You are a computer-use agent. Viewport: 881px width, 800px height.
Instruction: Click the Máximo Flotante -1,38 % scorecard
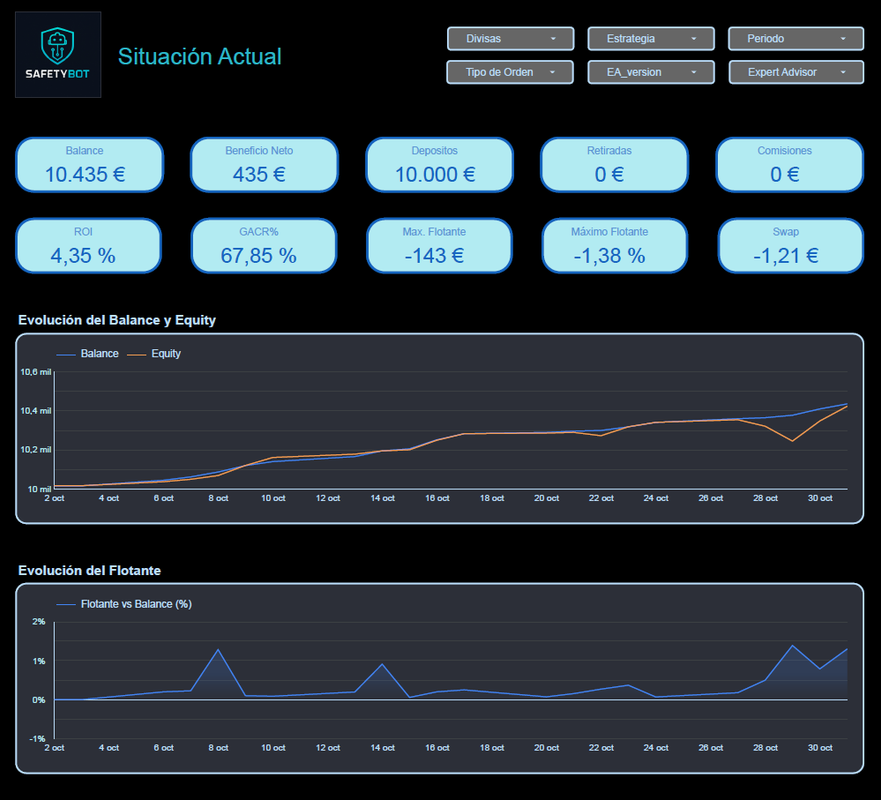pyautogui.click(x=614, y=246)
